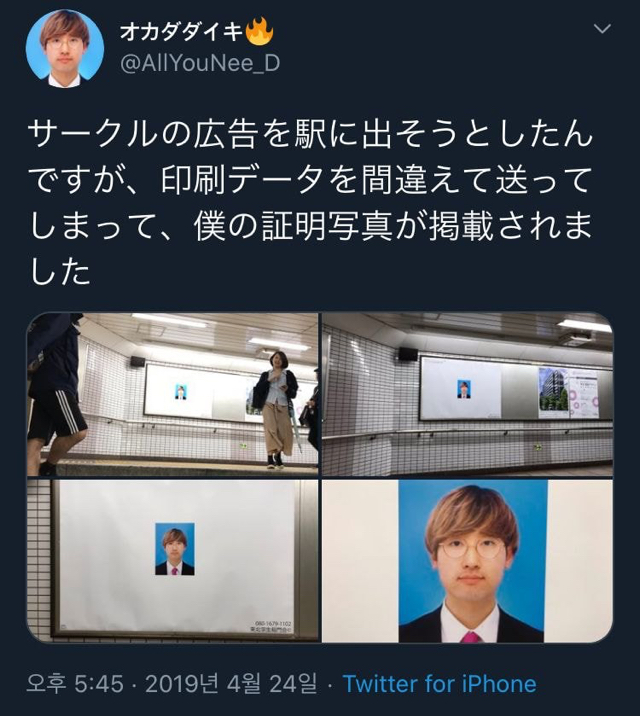Click the 2019년 4월 24일 date
The width and height of the screenshot is (640, 716).
[231, 684]
